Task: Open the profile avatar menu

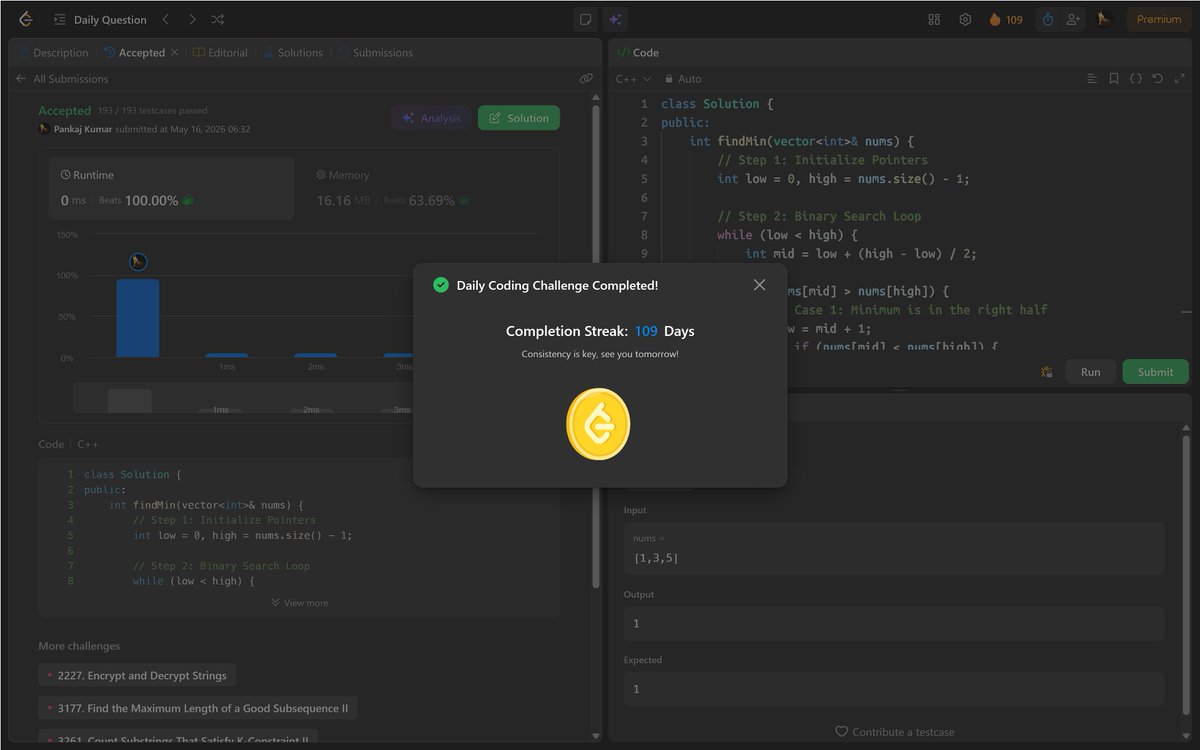Action: point(1105,19)
